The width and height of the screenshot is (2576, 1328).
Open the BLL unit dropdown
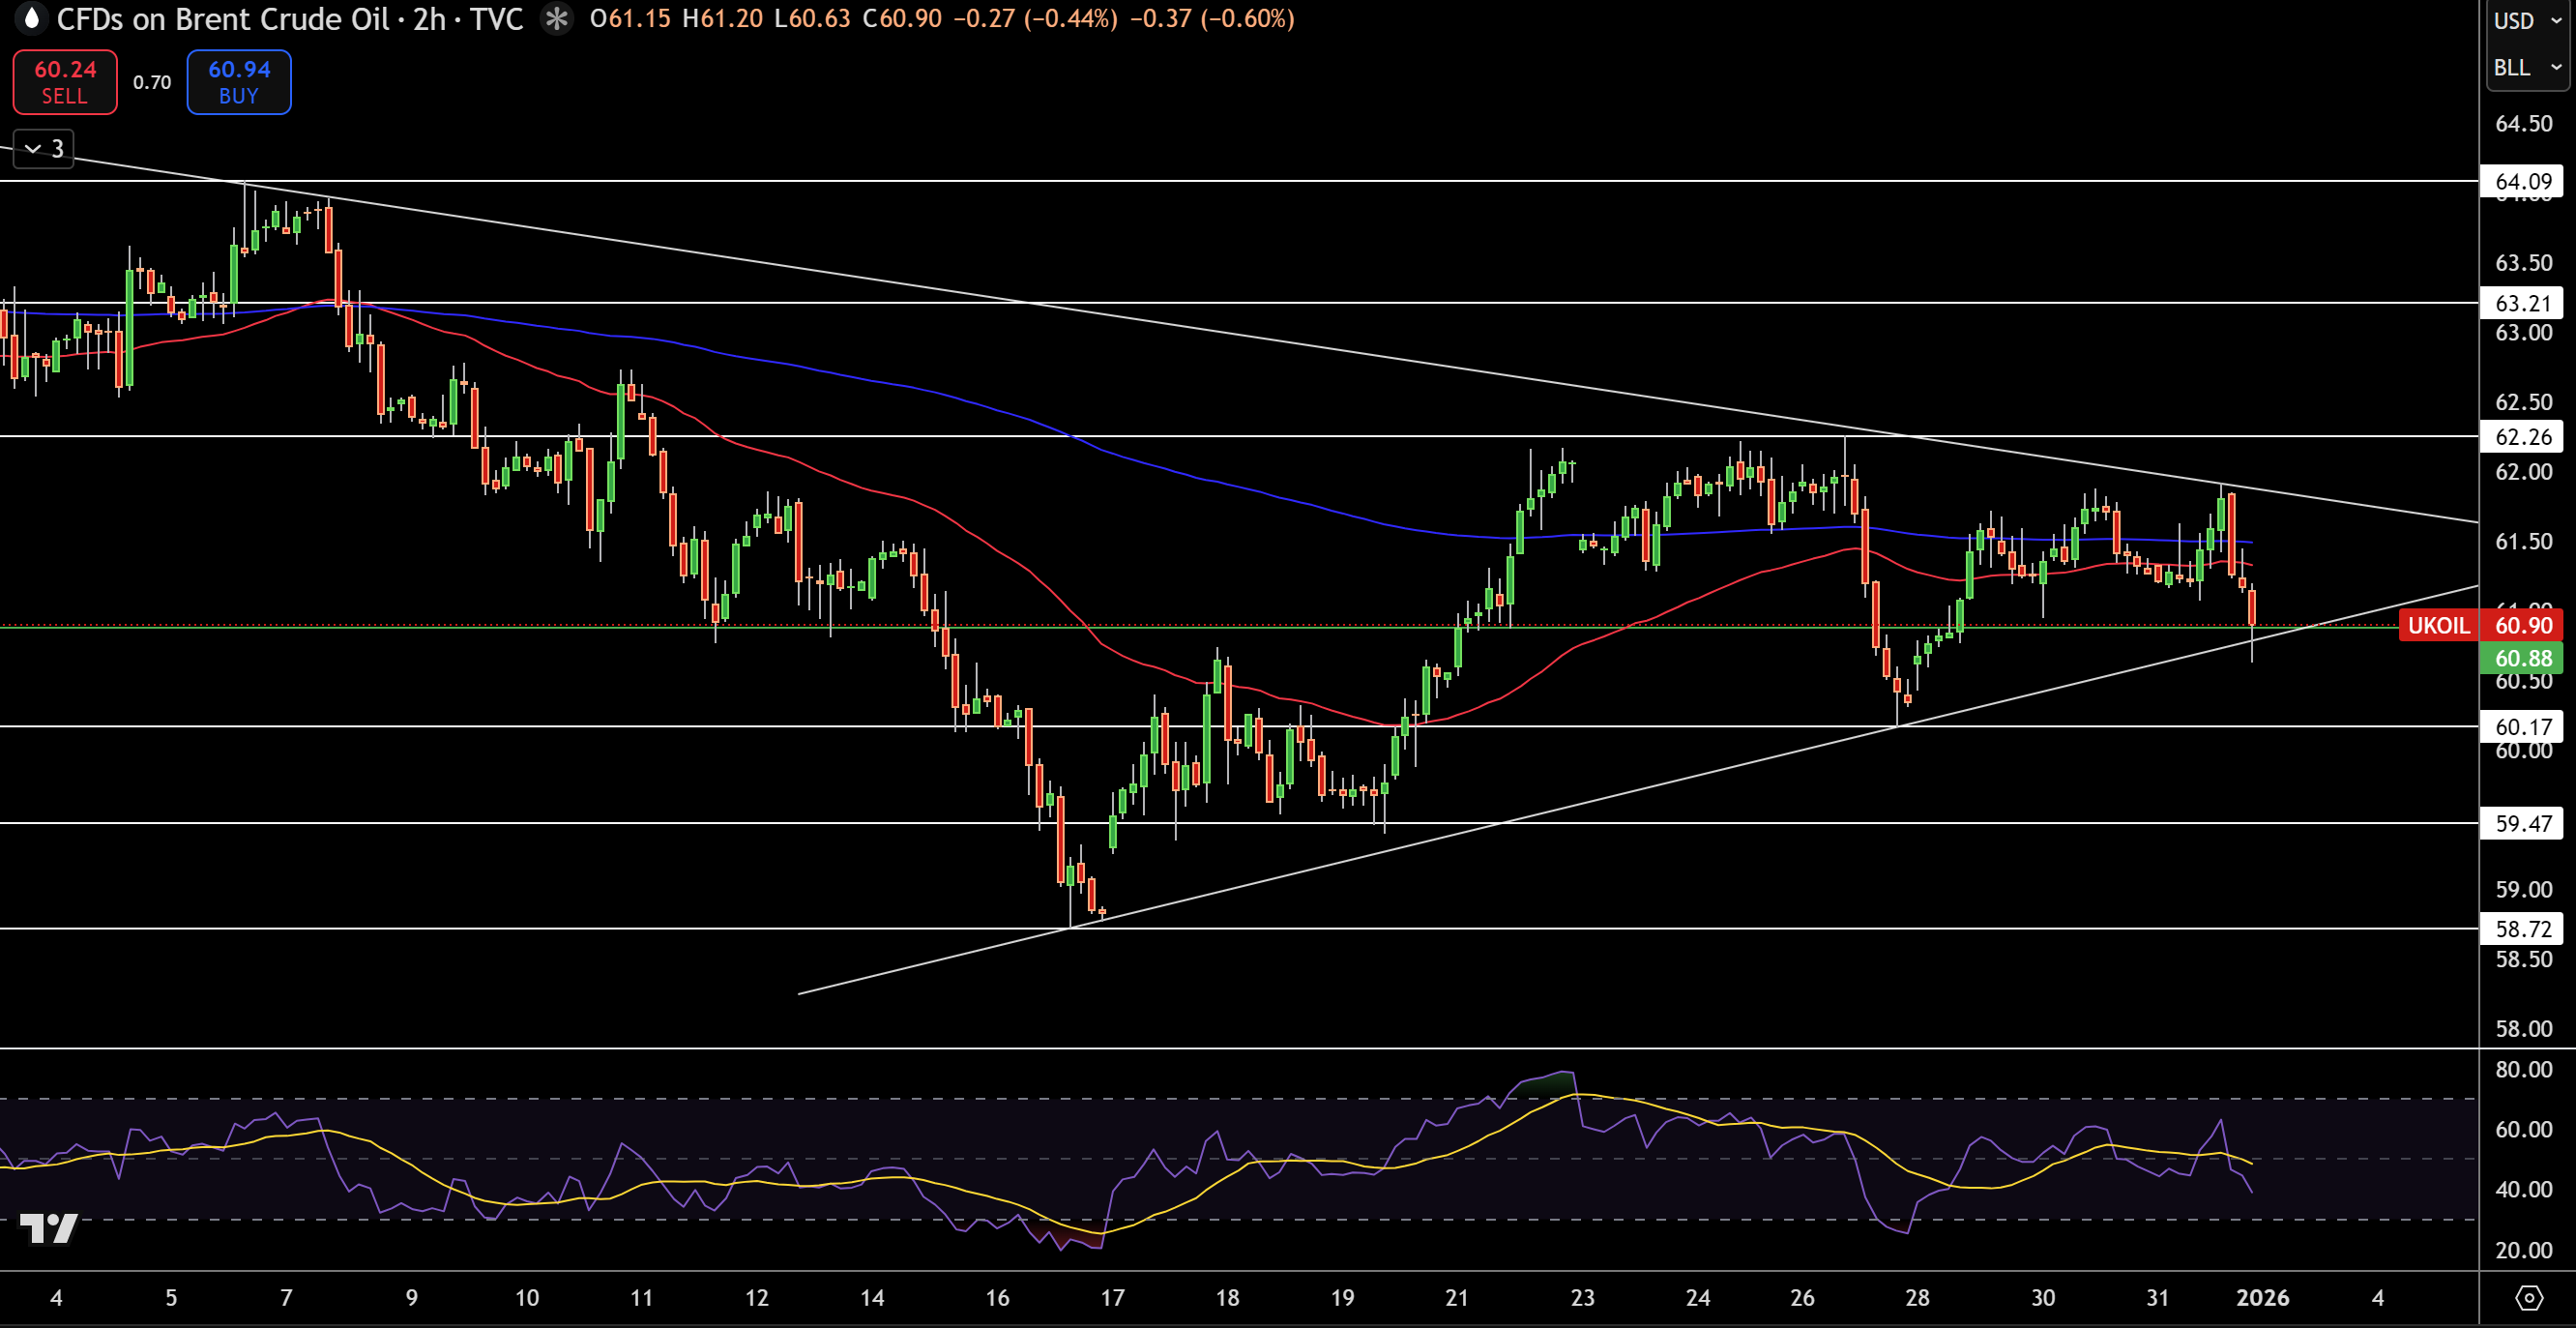coord(2527,67)
